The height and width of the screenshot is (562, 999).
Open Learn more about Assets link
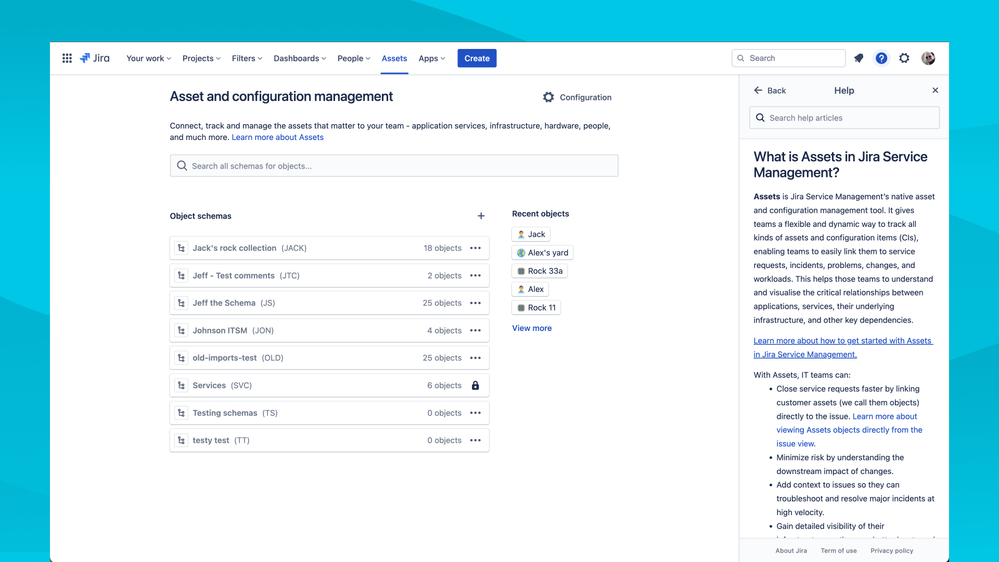[278, 137]
